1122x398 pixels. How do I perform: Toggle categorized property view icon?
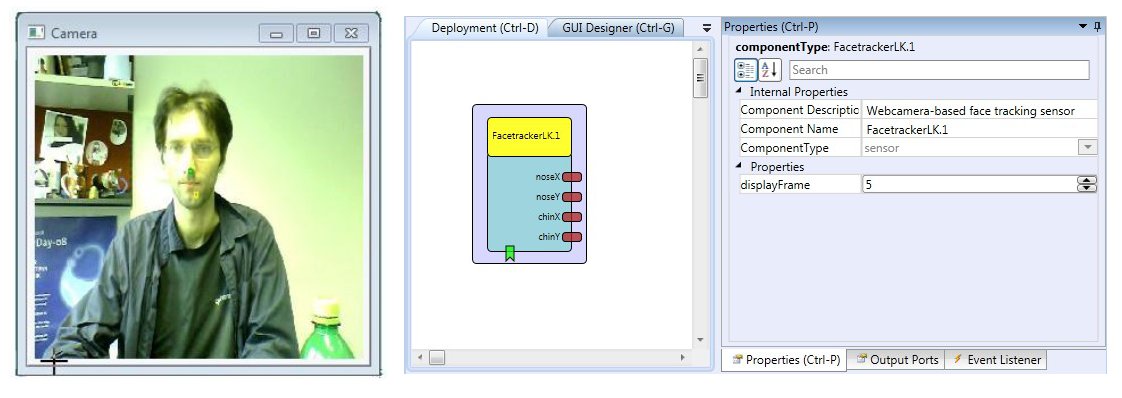click(x=746, y=70)
